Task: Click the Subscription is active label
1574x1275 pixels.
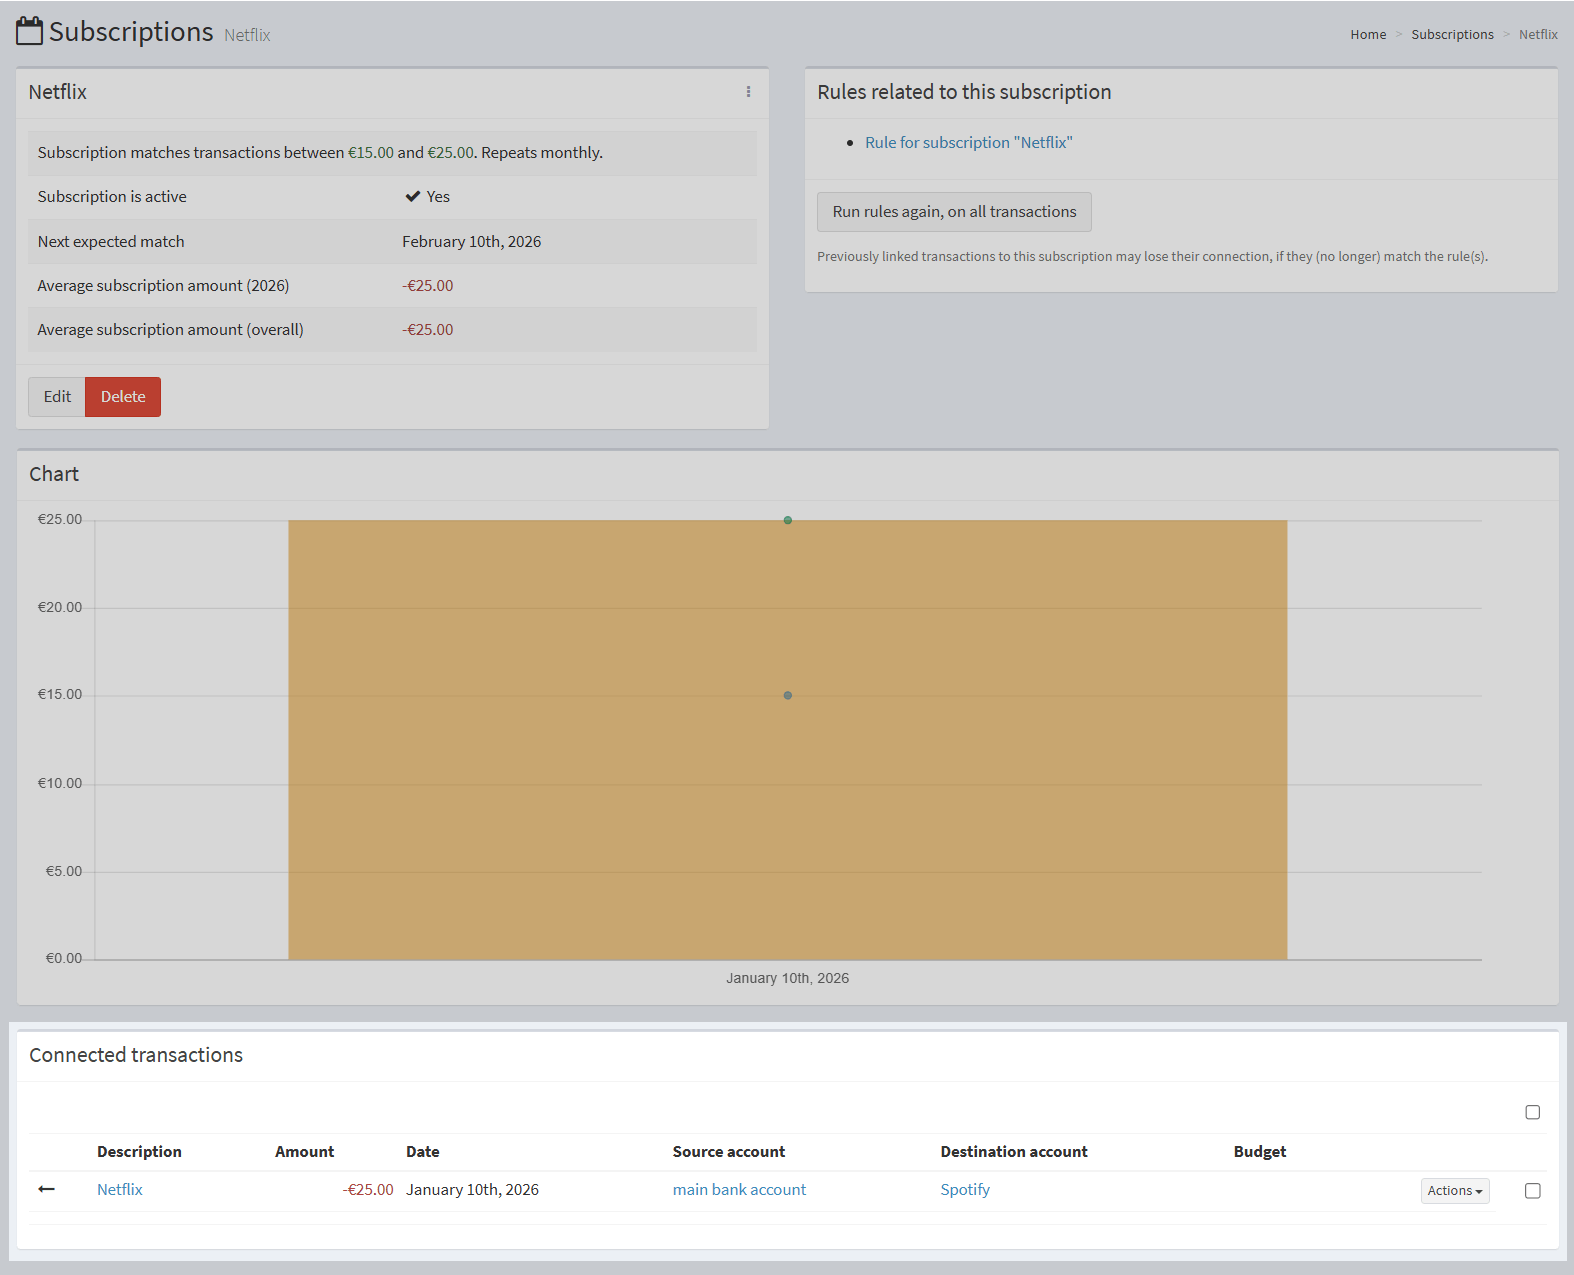Action: [x=112, y=197]
